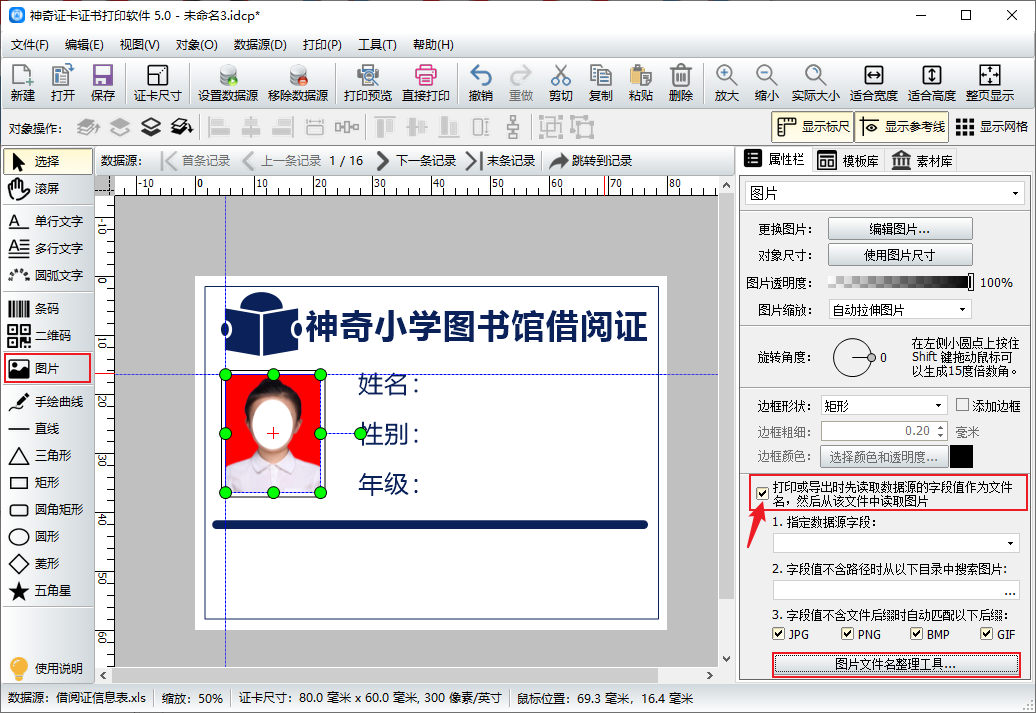Switch to the 模板库 (template library) tab
Screen dimensions: 1036x713
(x=848, y=160)
